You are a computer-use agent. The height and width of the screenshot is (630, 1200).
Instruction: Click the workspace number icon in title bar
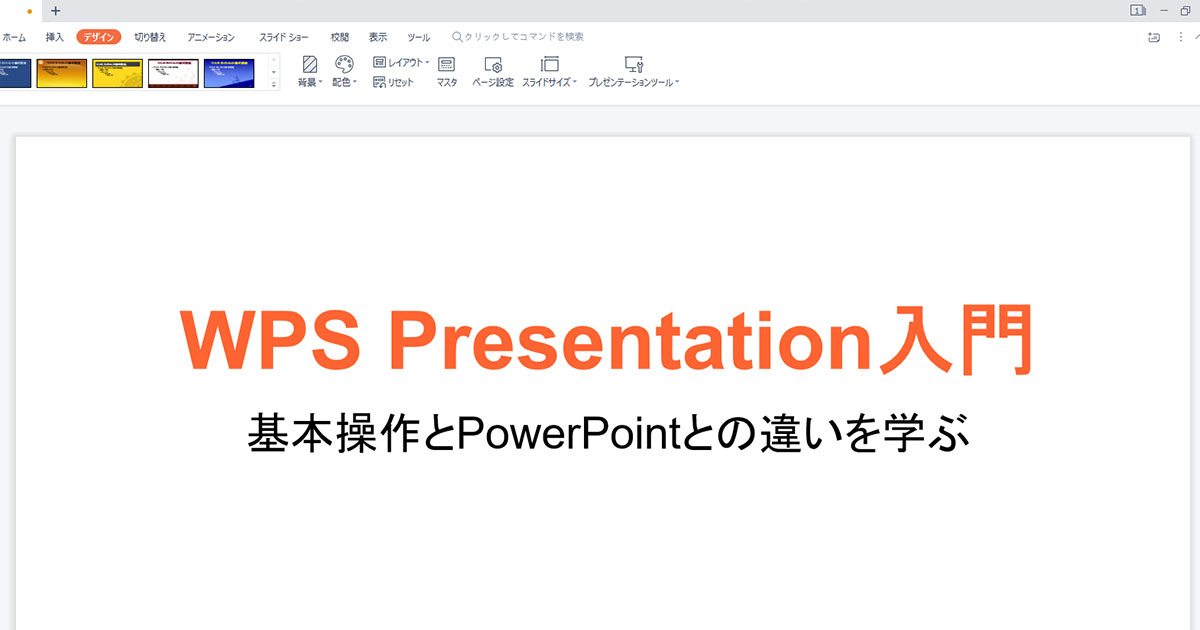click(1138, 10)
